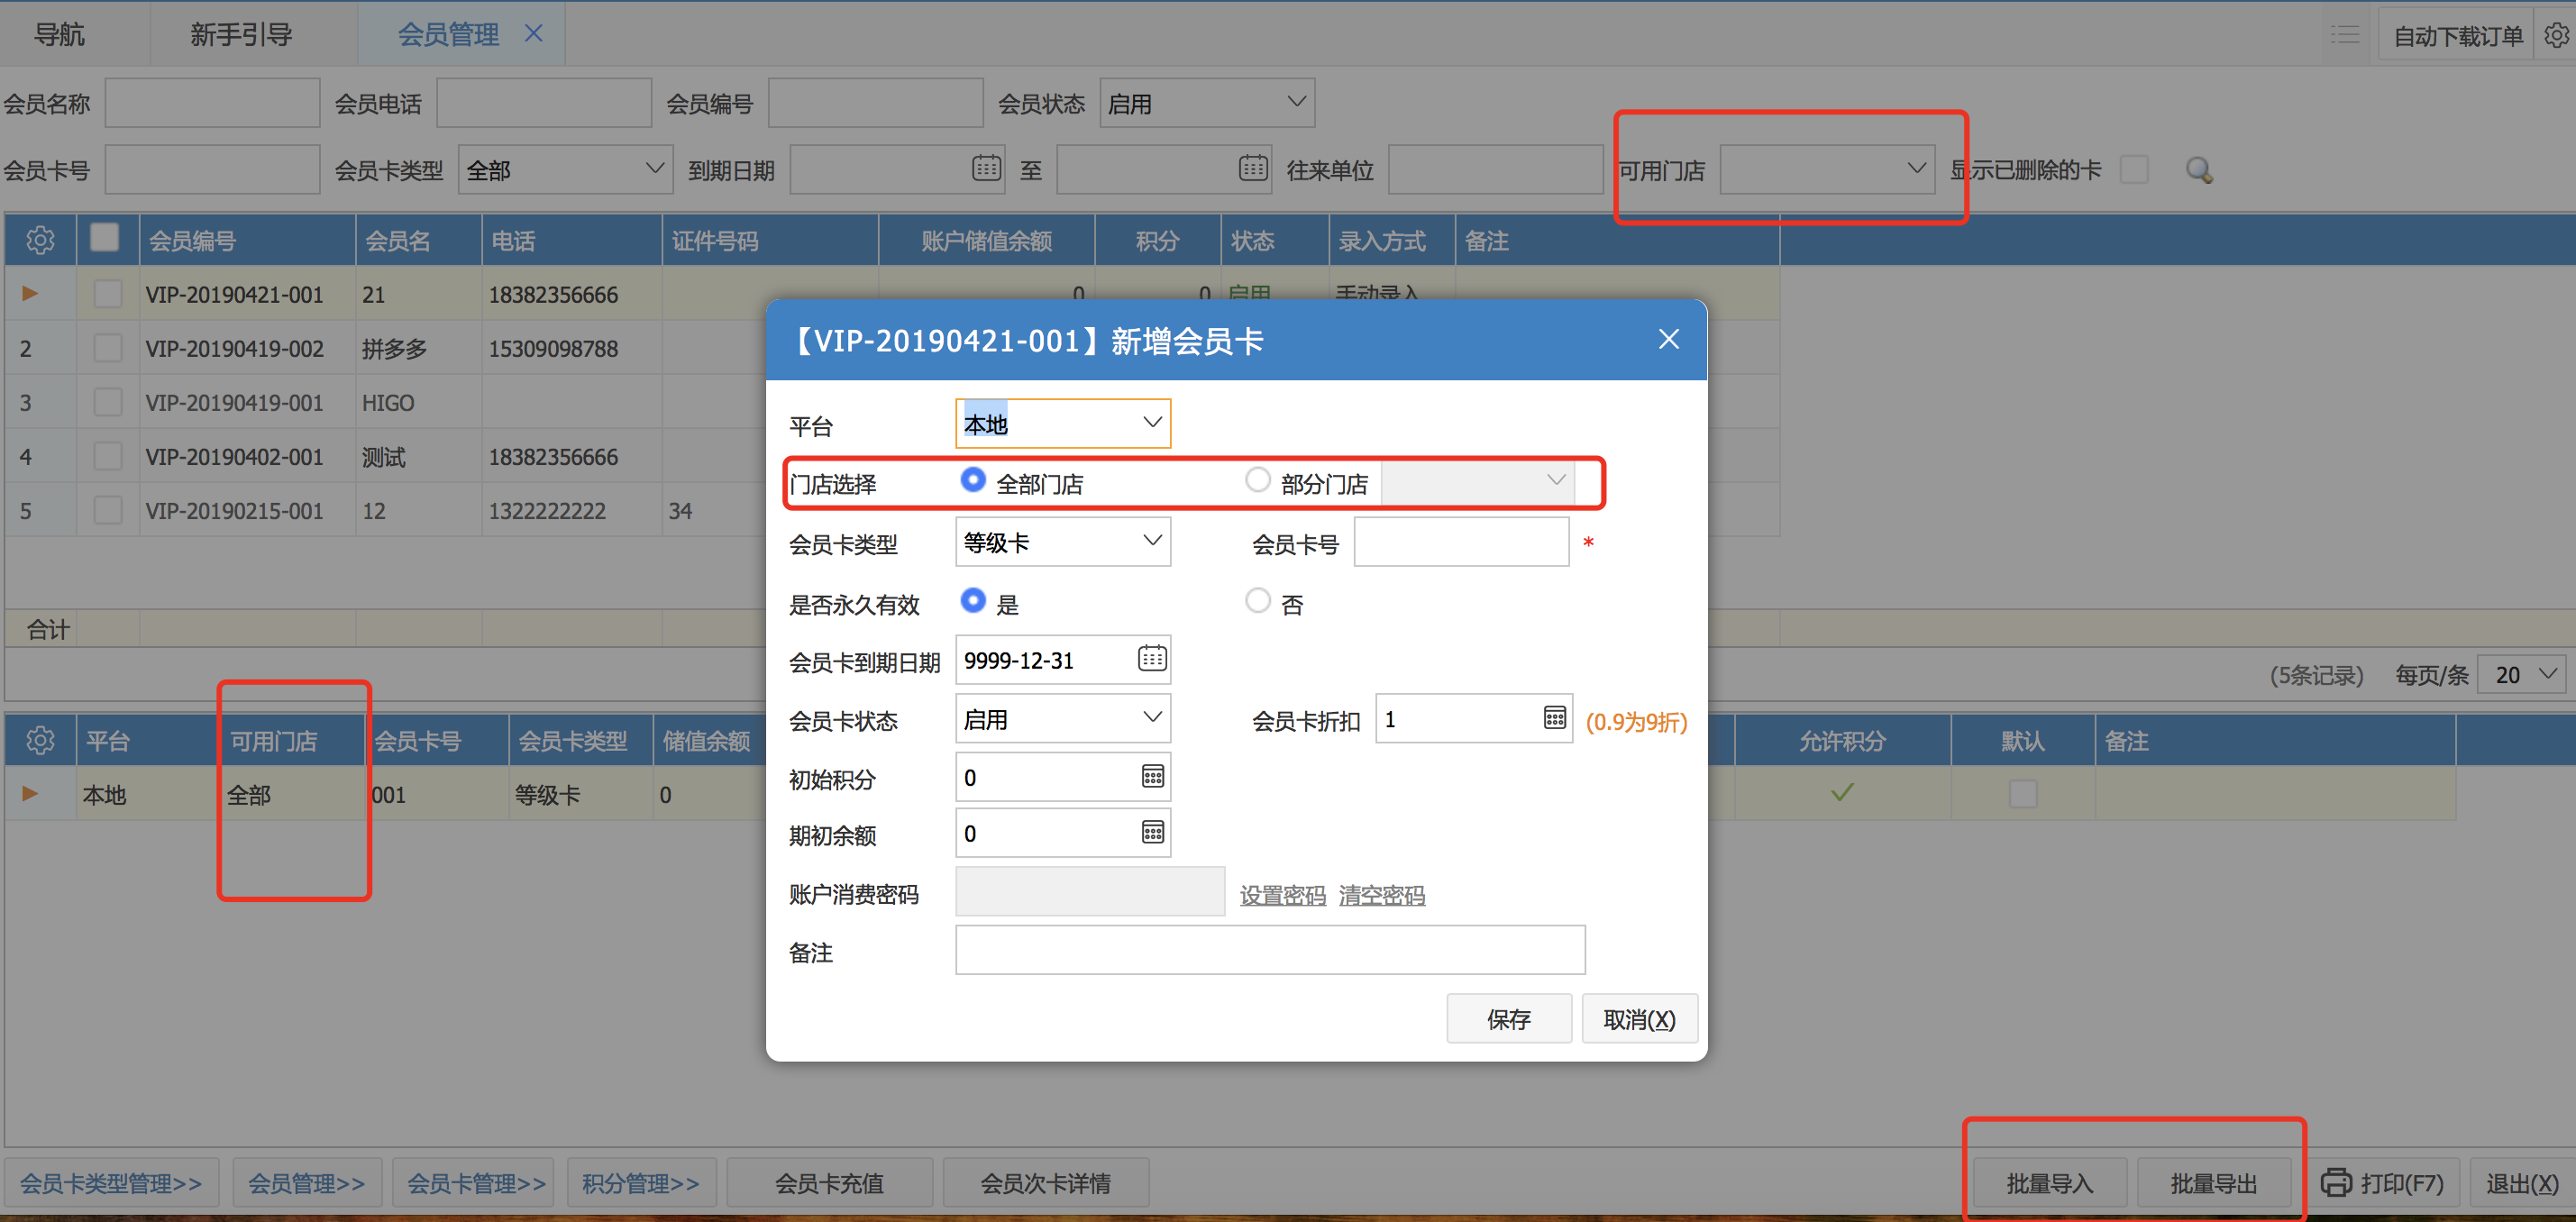Open 可用门店 filter dropdown

point(1826,169)
